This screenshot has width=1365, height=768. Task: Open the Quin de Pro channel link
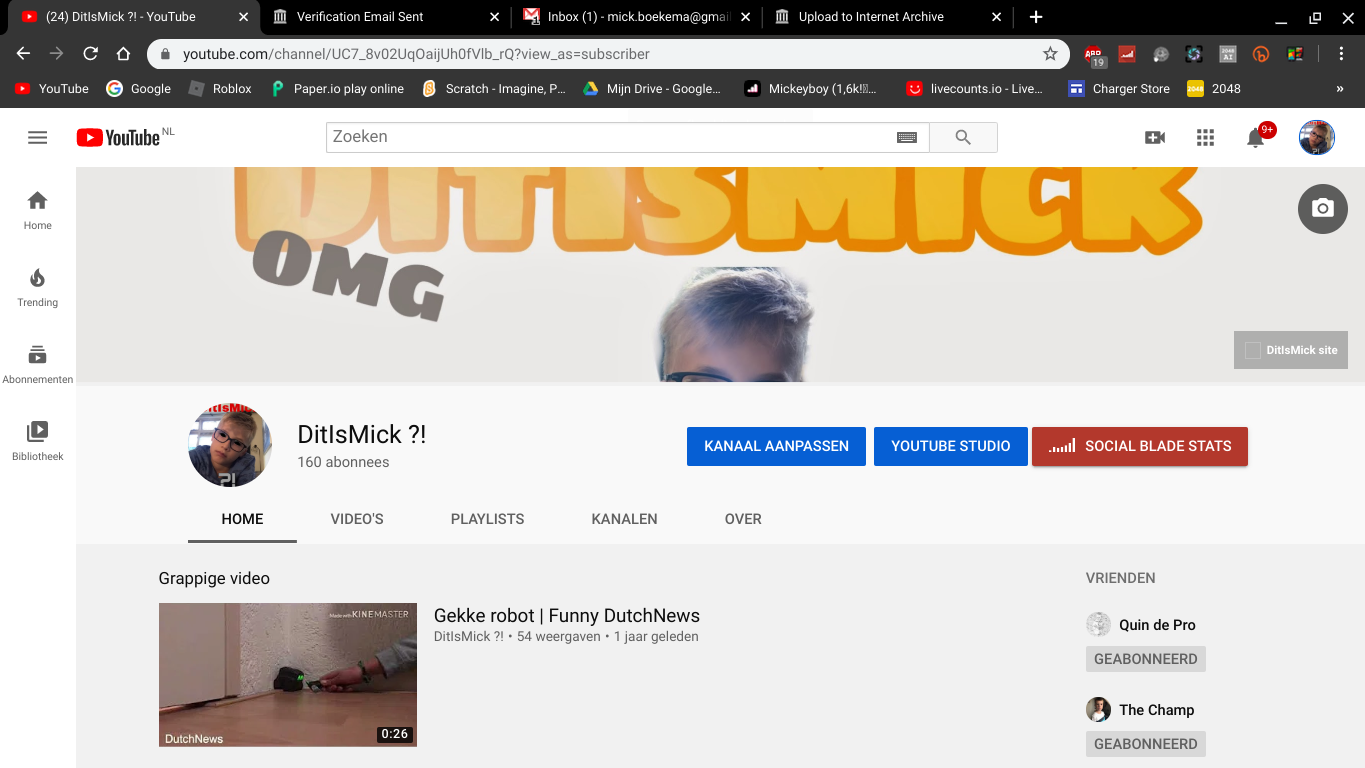point(1157,625)
